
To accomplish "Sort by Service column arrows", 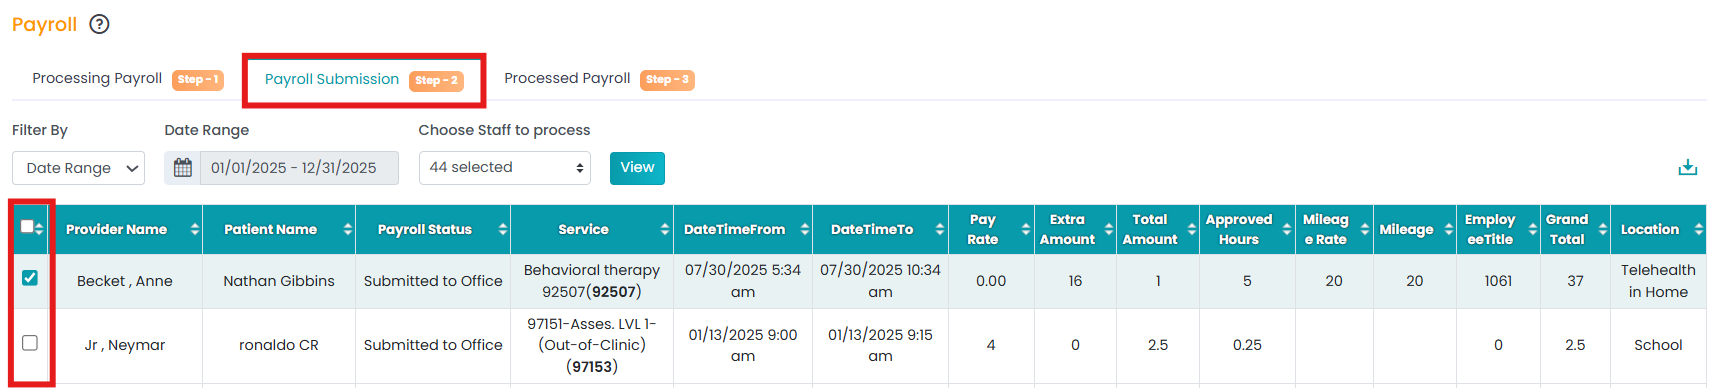I will click(x=665, y=230).
